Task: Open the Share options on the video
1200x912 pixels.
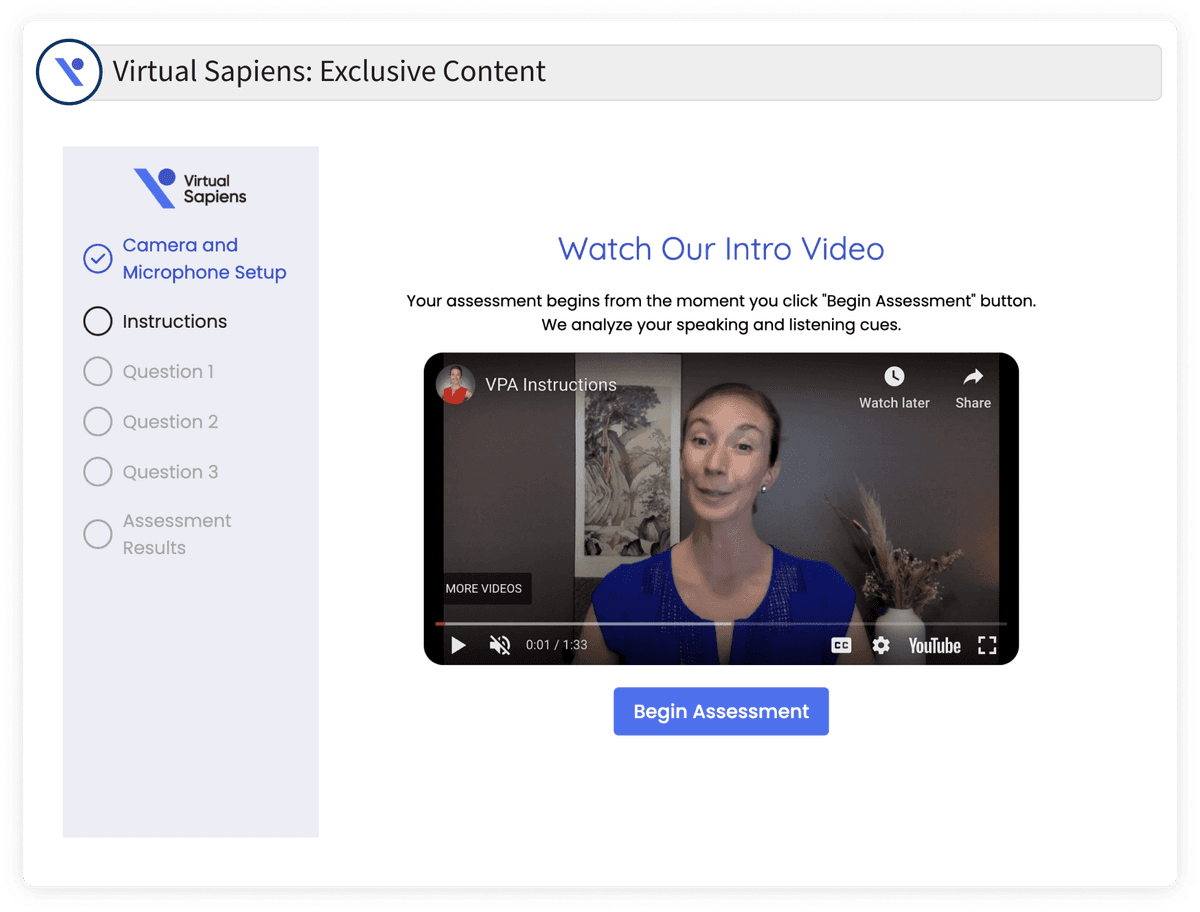Action: pyautogui.click(x=972, y=377)
